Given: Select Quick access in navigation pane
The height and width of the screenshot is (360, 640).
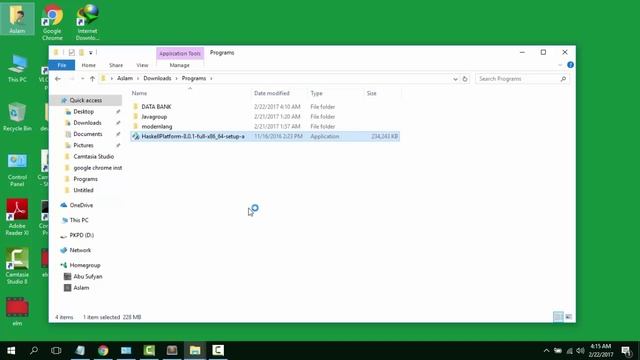Looking at the screenshot, I should click(x=86, y=100).
